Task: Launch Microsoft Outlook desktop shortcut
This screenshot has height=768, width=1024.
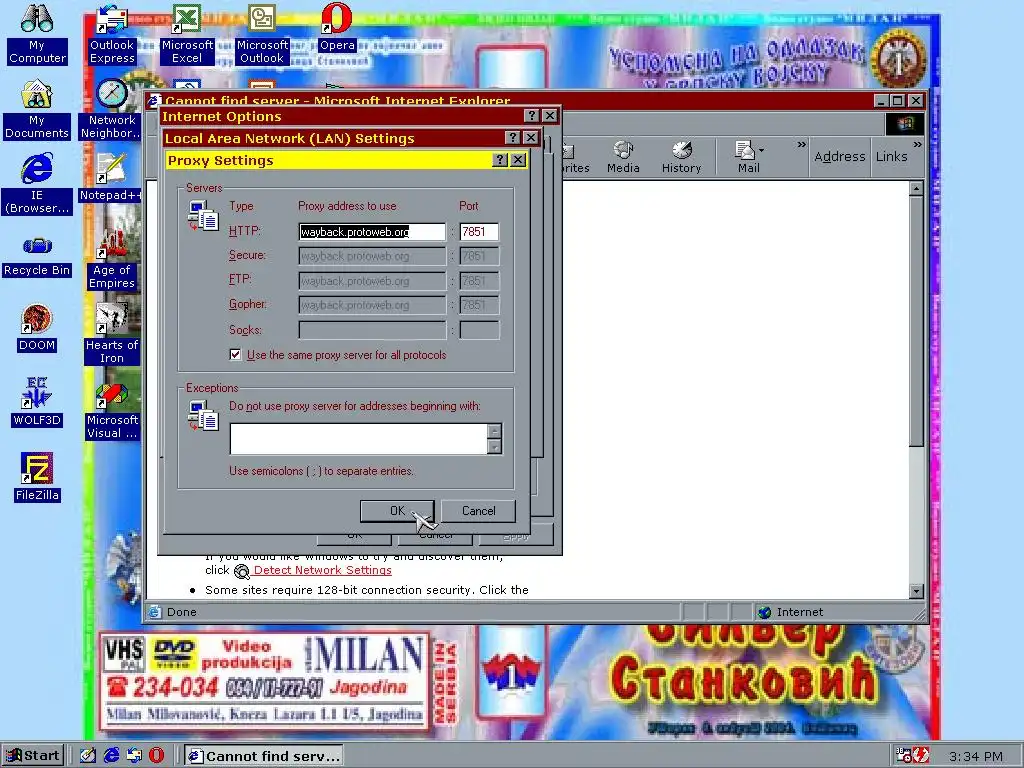Action: (x=262, y=34)
